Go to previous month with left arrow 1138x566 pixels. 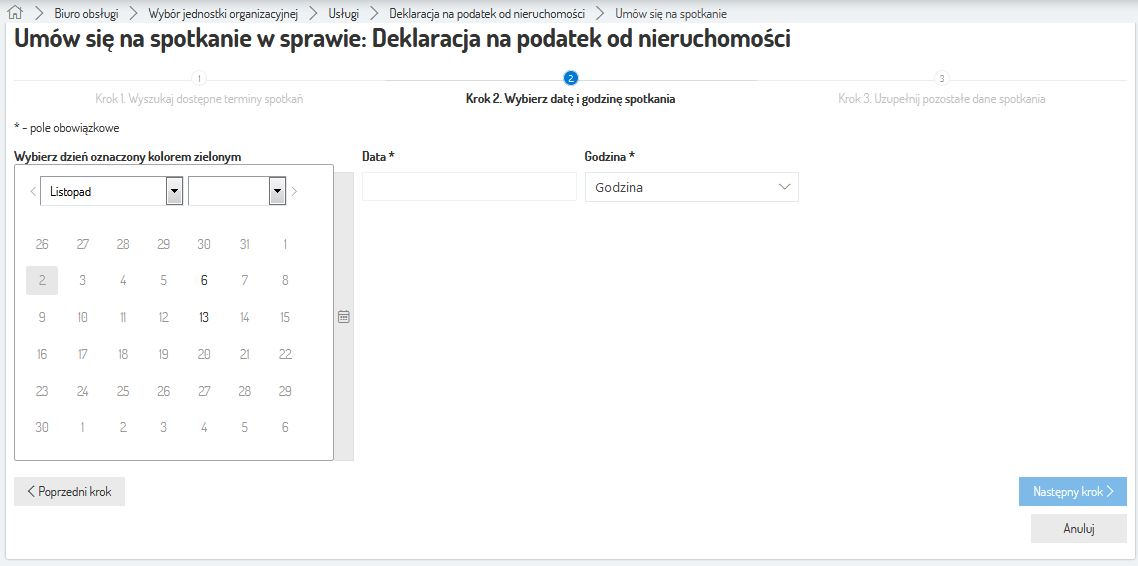(32, 191)
